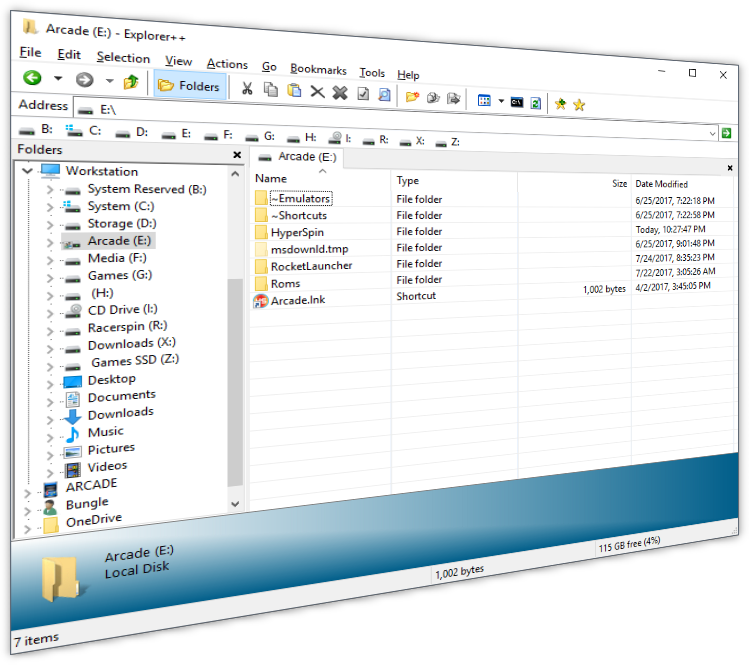The height and width of the screenshot is (665, 749).
Task: Click the green Go arrow button
Action: coord(726,133)
